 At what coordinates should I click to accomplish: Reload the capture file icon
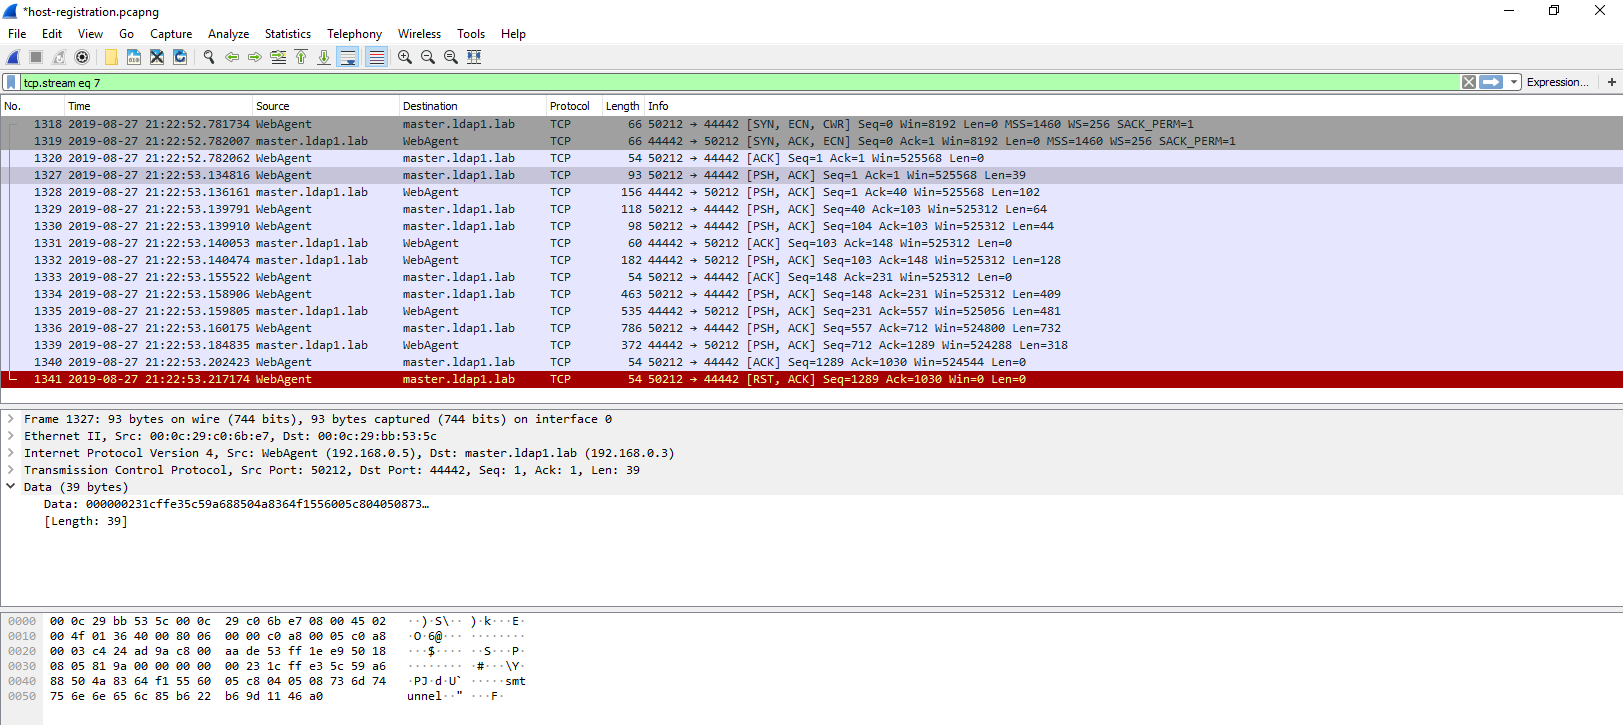pyautogui.click(x=180, y=57)
